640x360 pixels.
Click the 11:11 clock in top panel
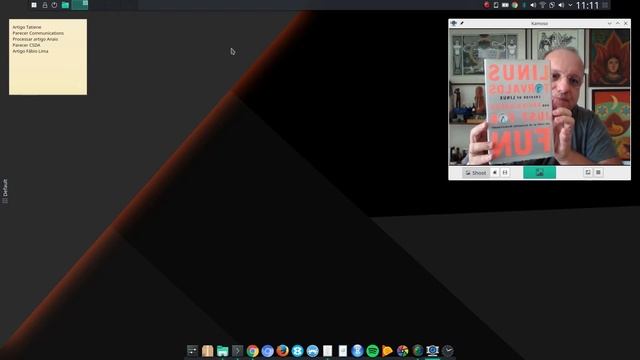point(587,5)
